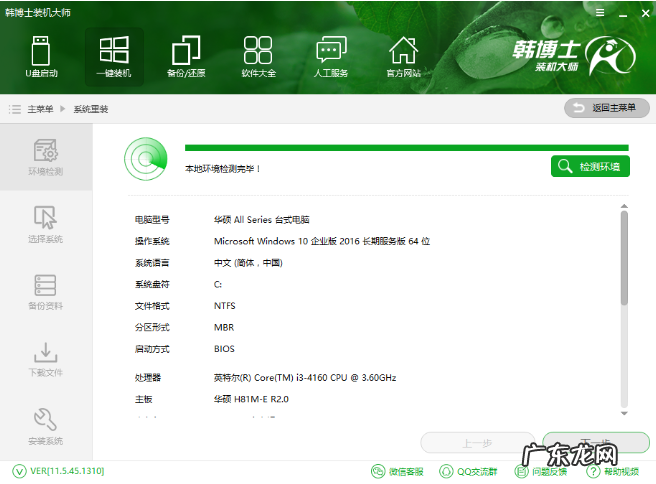Open 备份/还原 from the toolbar

(x=186, y=57)
